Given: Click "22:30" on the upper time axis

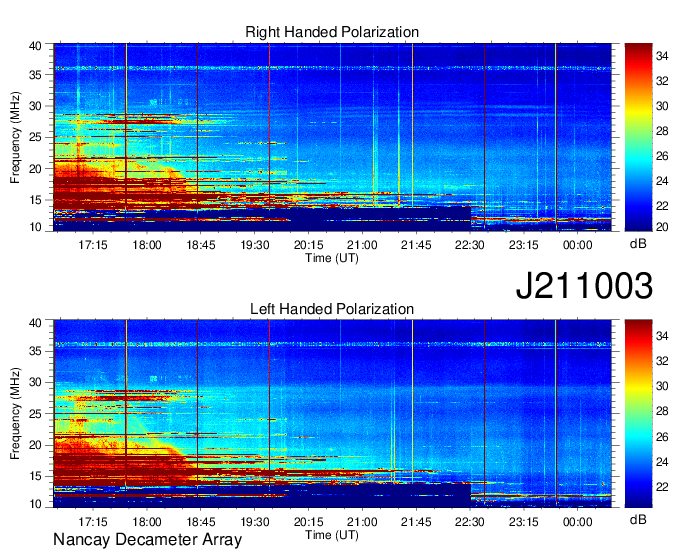Looking at the screenshot, I should 470,245.
